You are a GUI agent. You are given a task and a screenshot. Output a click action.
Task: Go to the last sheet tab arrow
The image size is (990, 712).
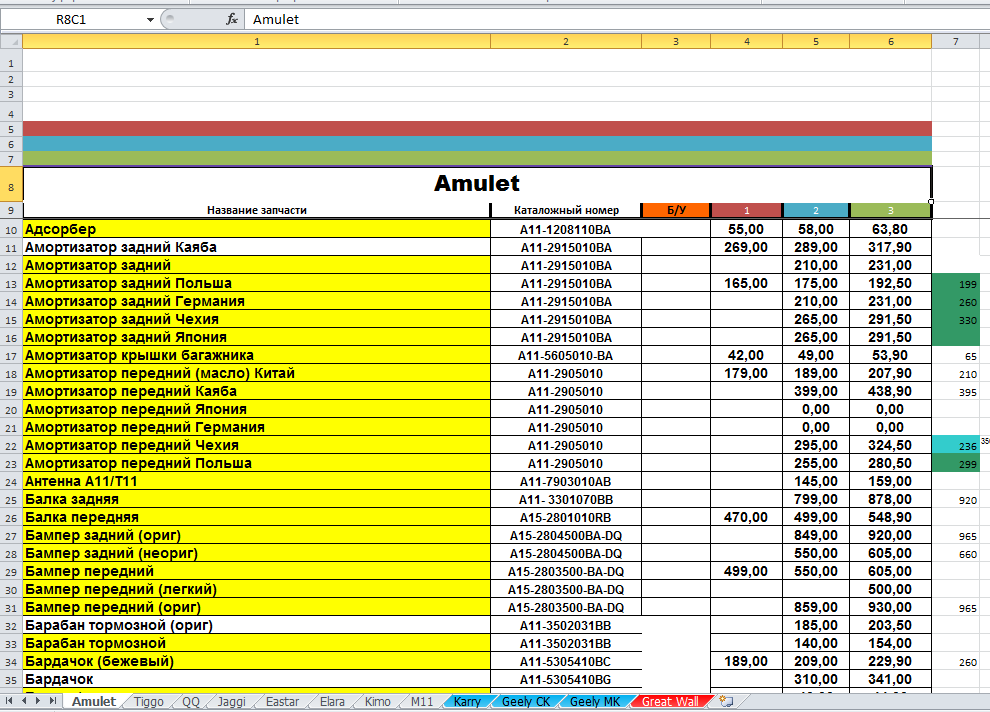[x=52, y=701]
